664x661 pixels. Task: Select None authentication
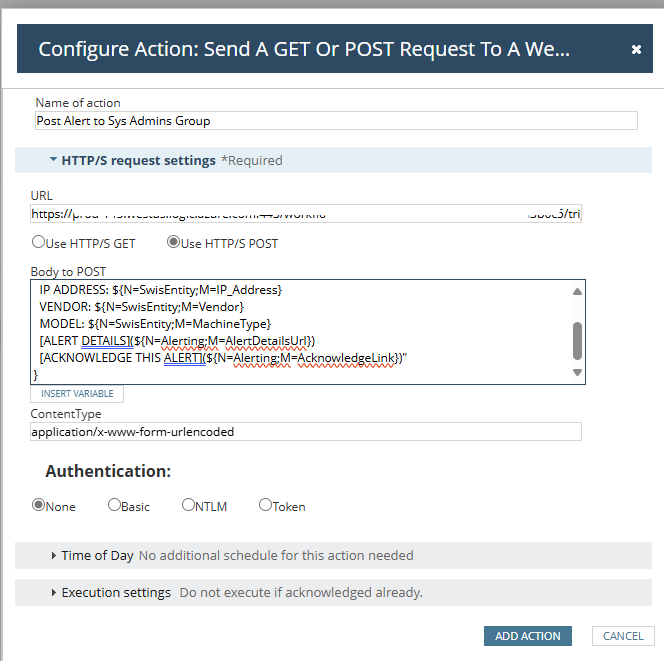pyautogui.click(x=39, y=505)
